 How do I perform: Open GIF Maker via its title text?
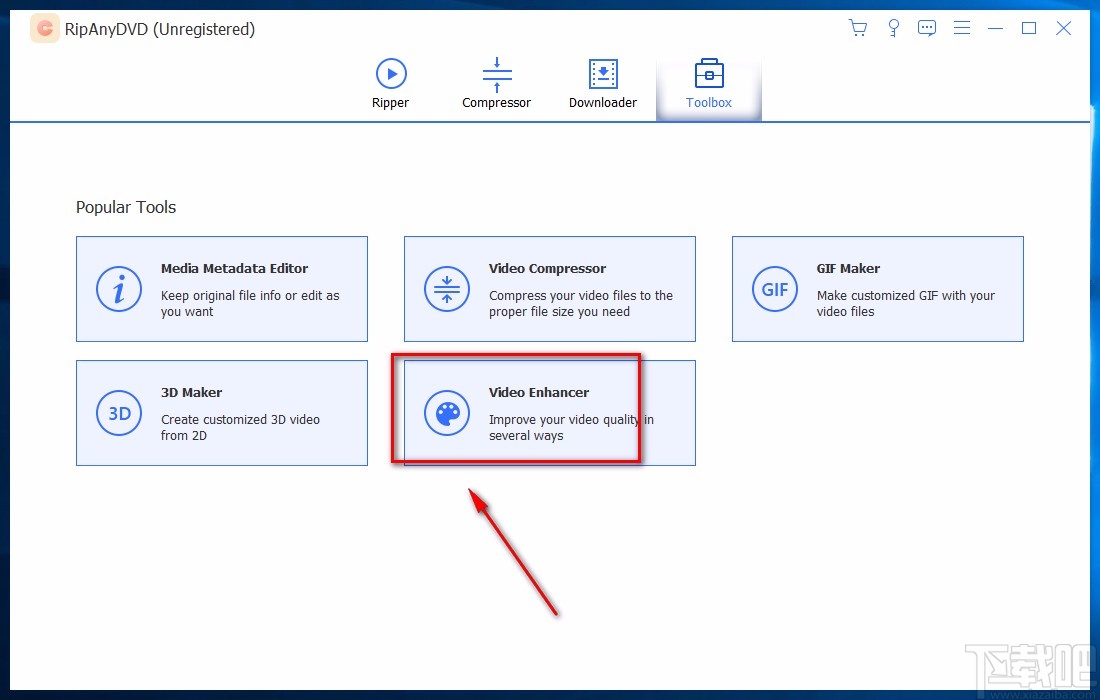coord(847,269)
